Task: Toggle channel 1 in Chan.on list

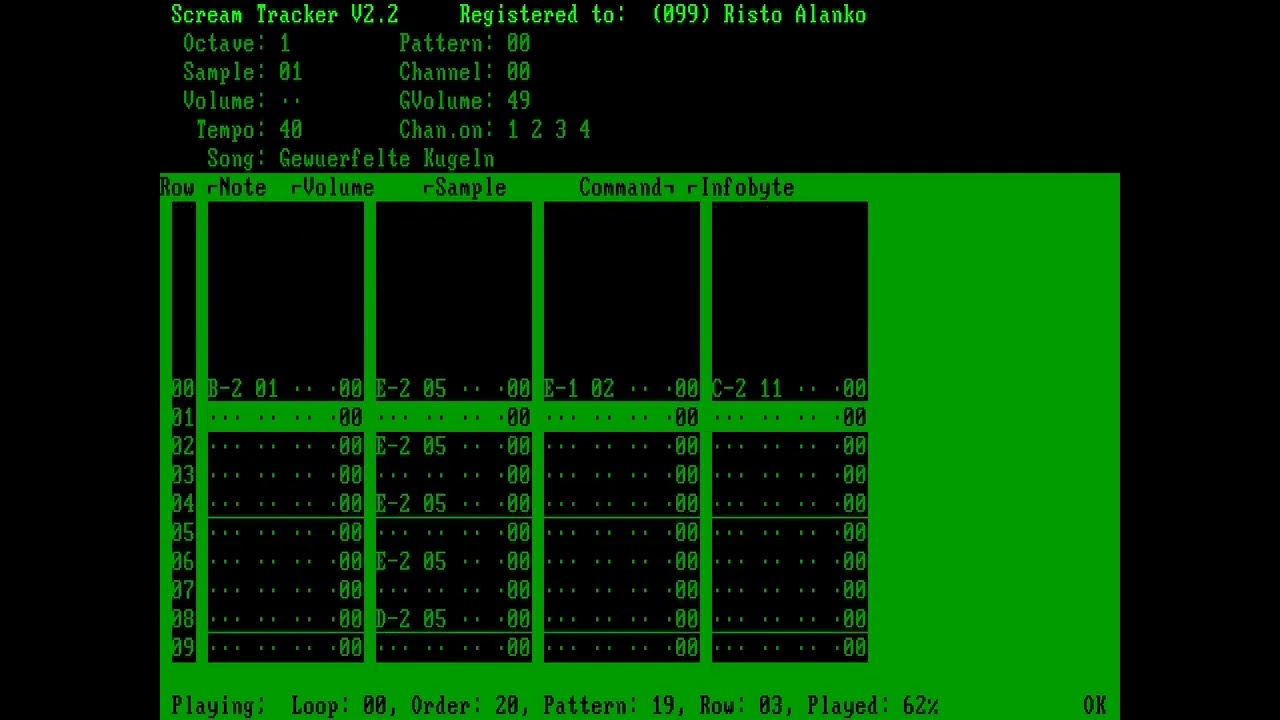Action: pos(513,130)
